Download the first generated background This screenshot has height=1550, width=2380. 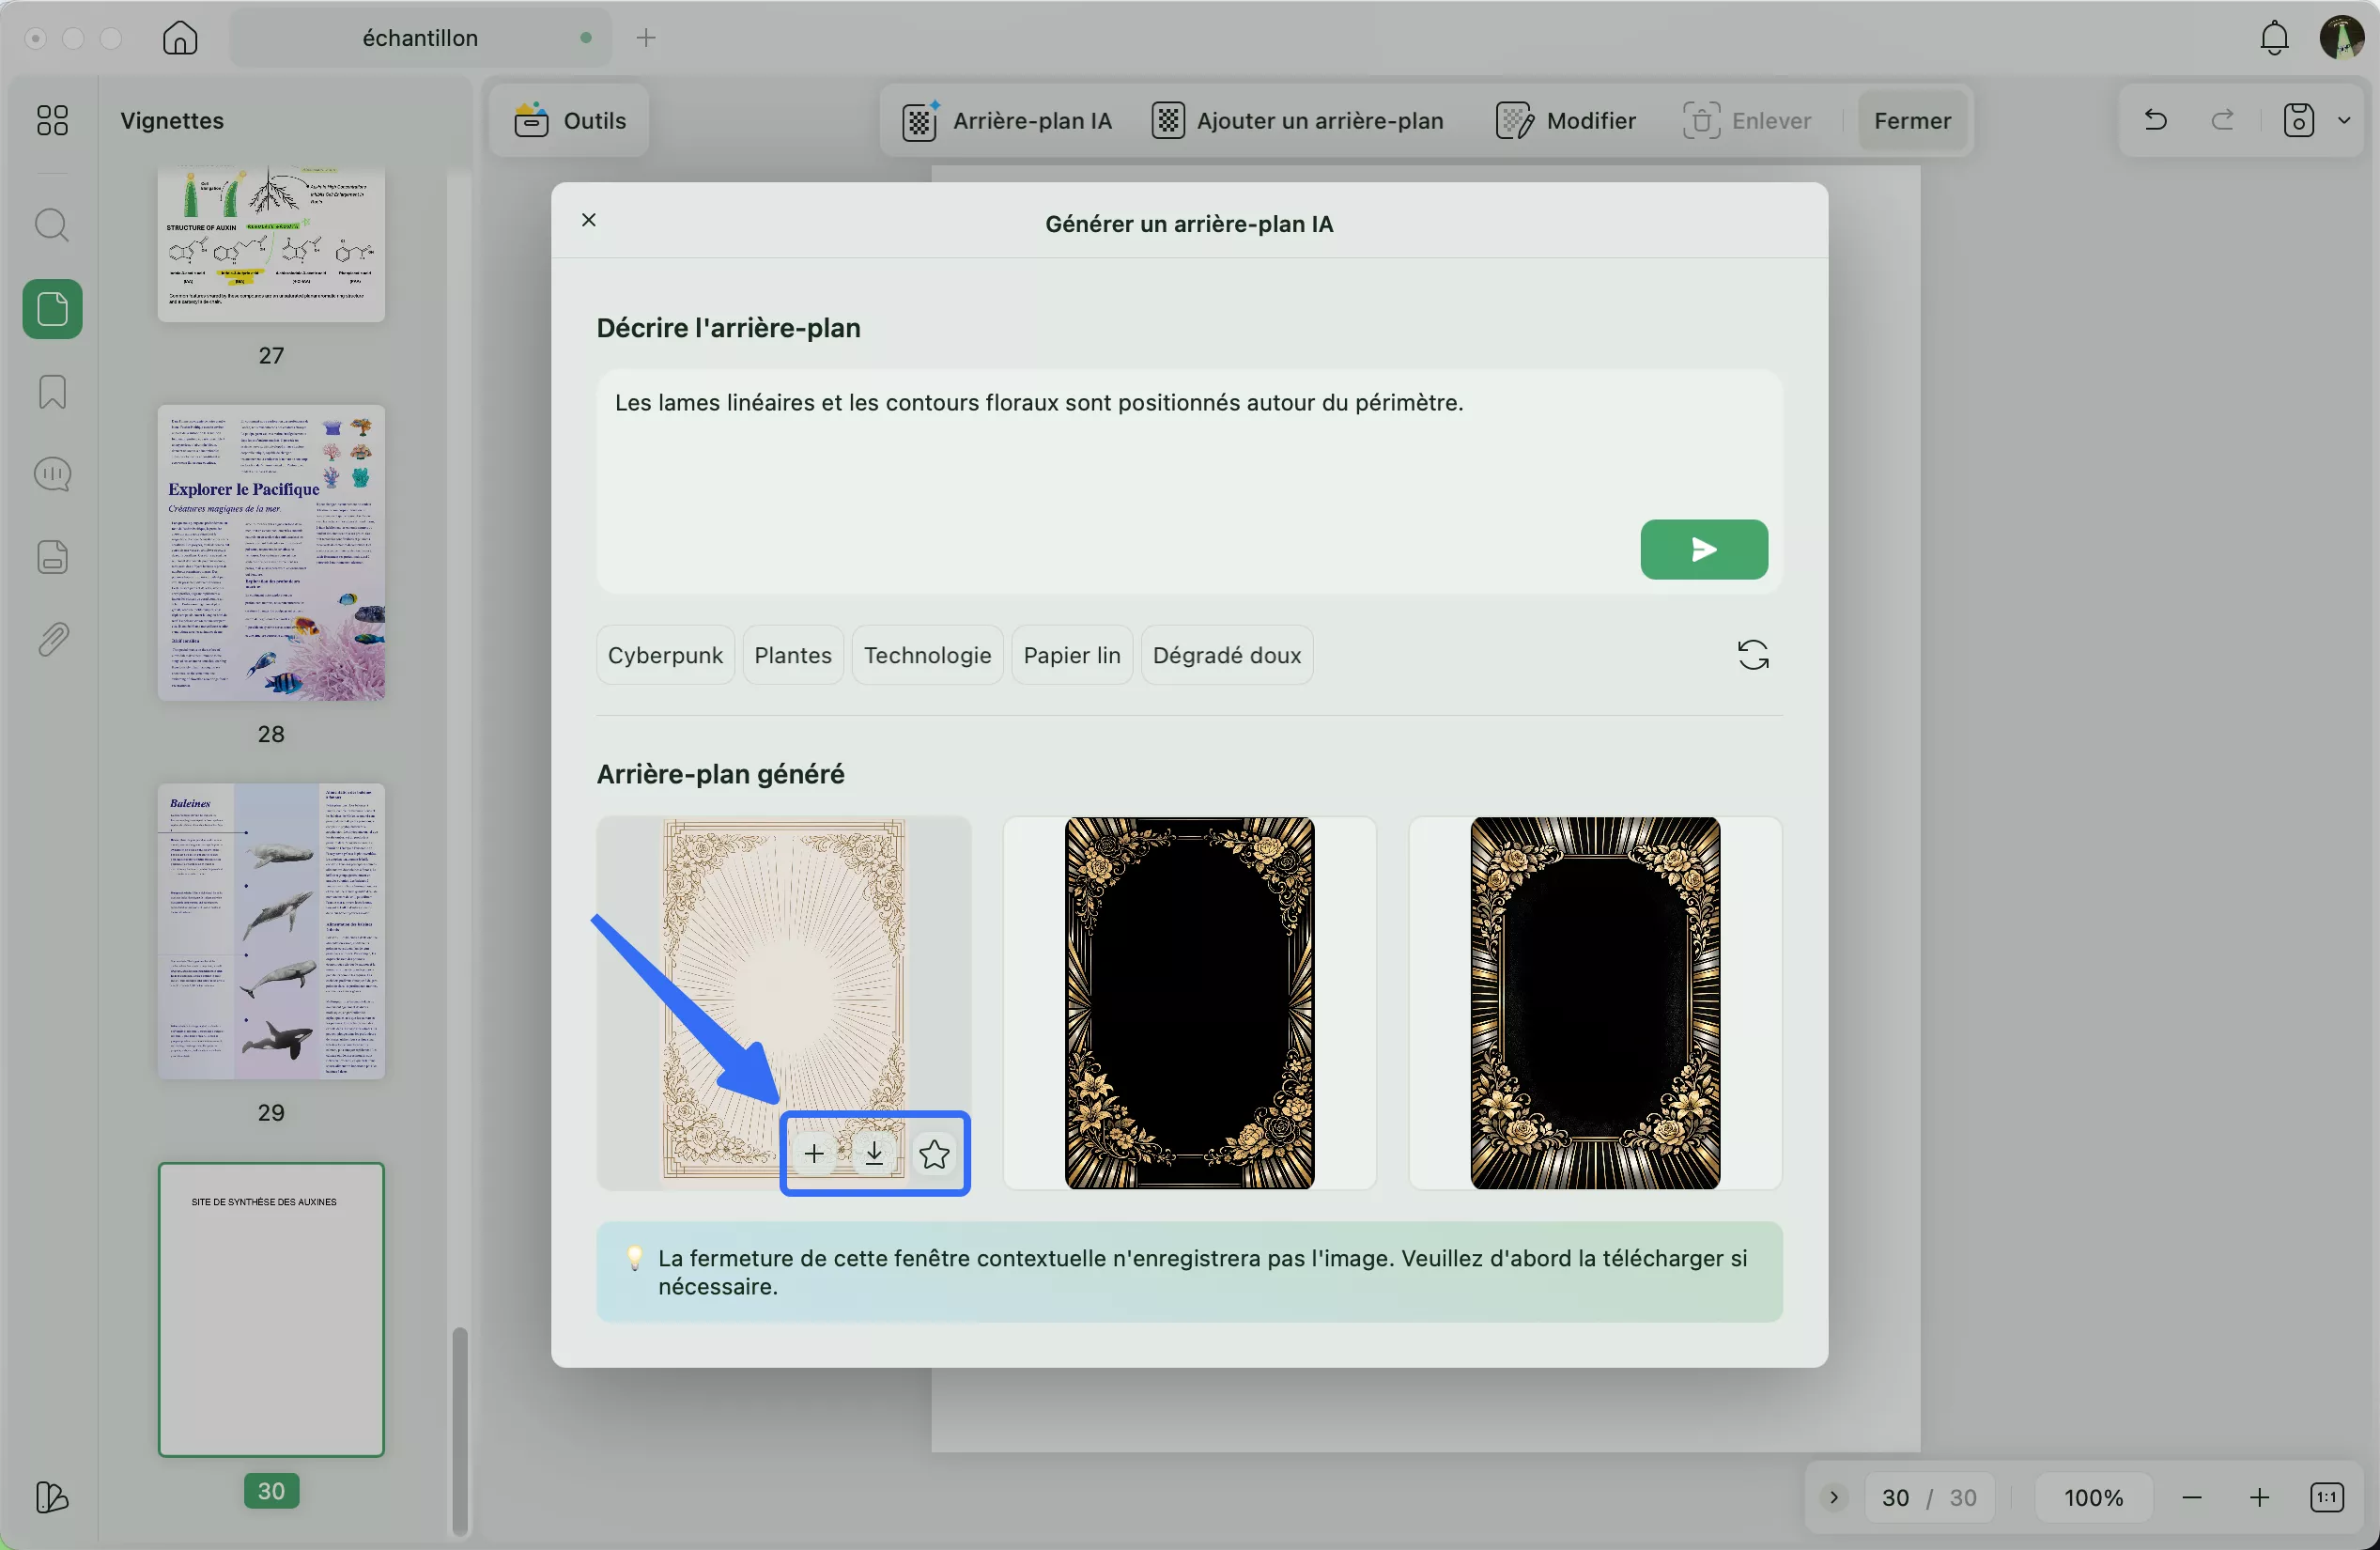pyautogui.click(x=874, y=1153)
